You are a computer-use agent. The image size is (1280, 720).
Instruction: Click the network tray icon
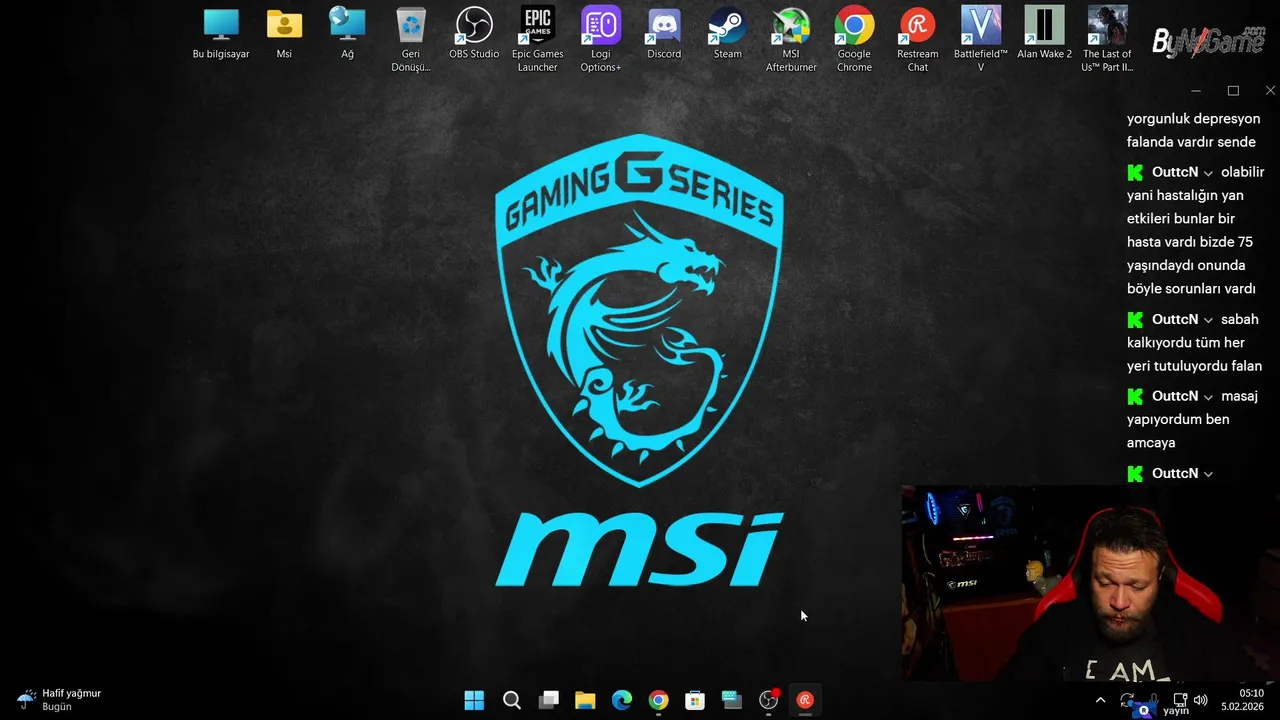pos(1180,700)
